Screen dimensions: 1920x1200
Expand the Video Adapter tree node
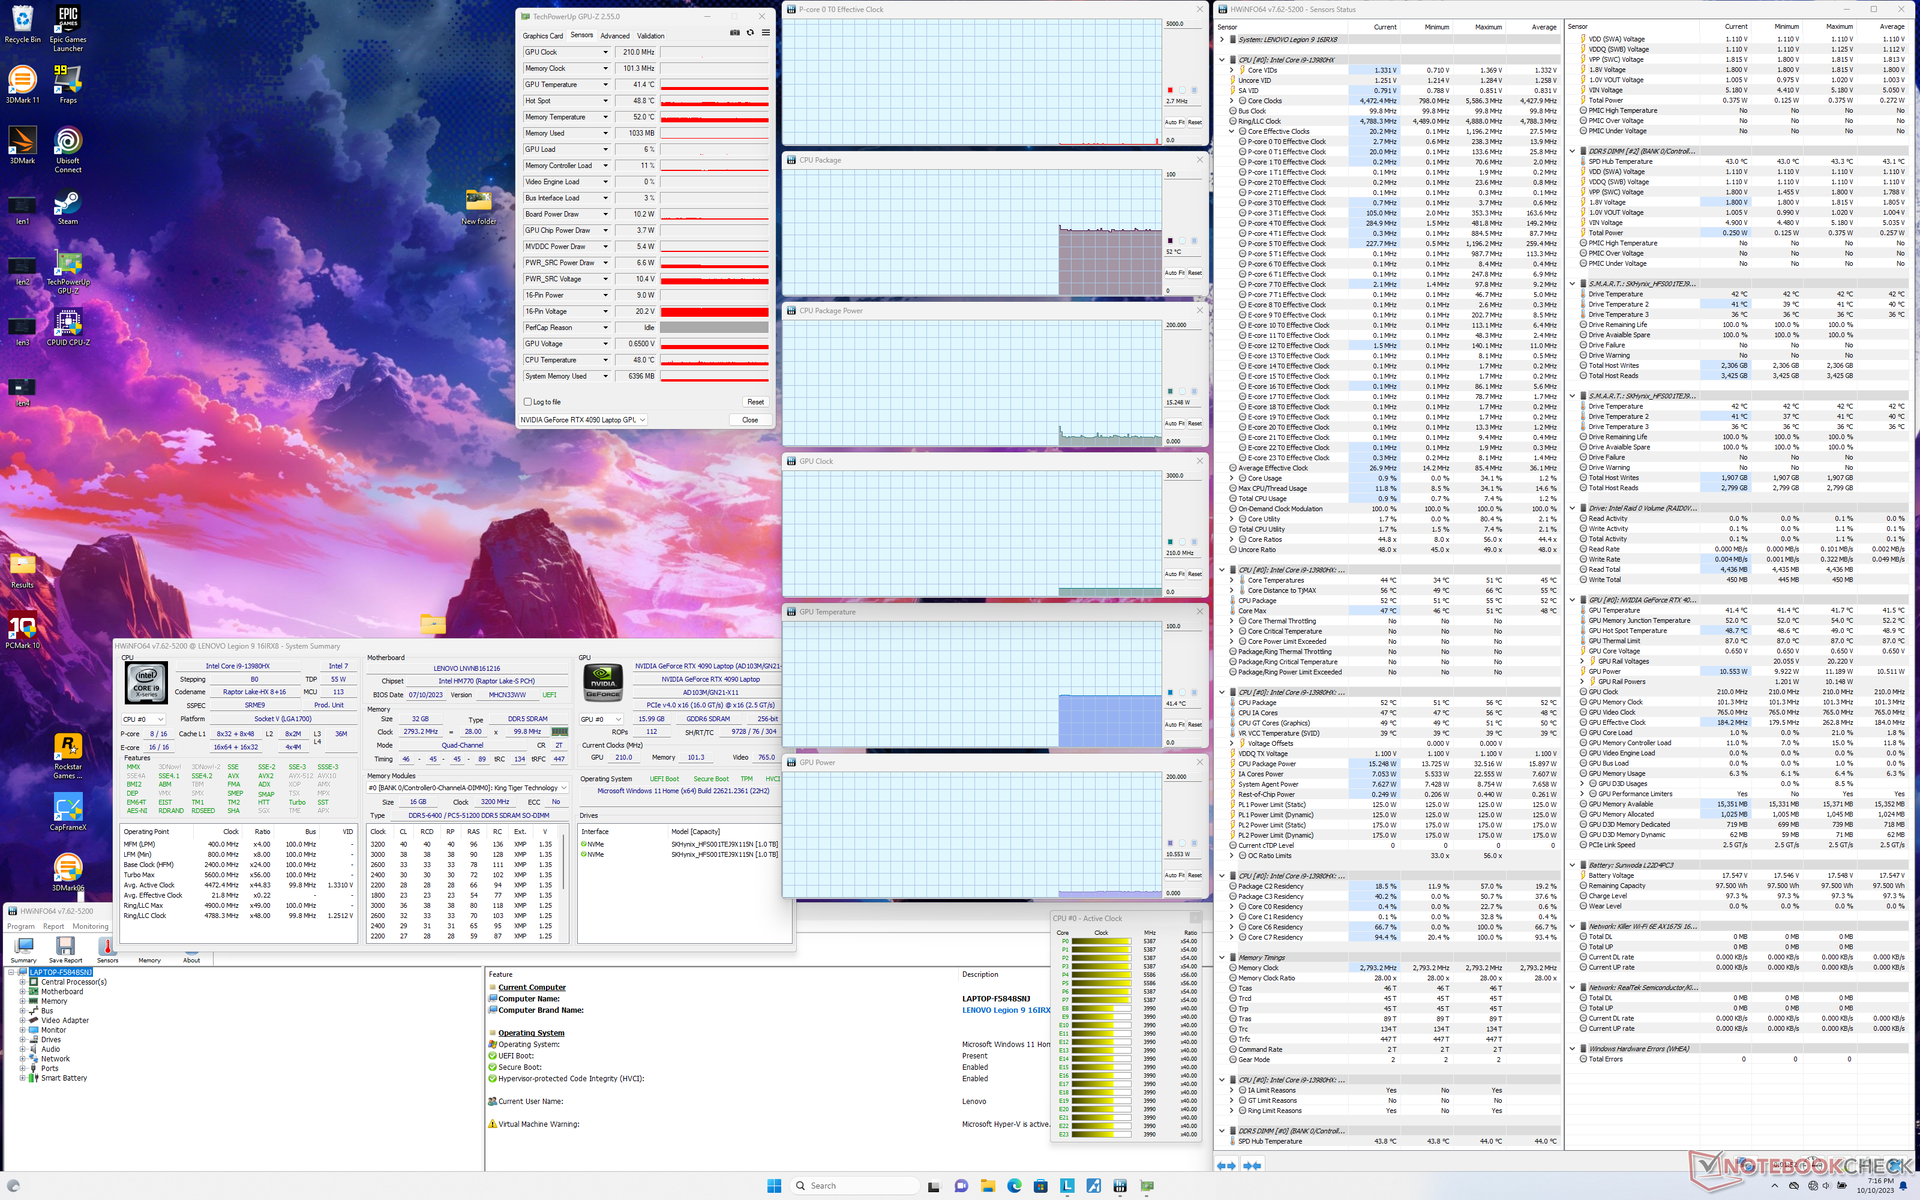[x=22, y=1021]
